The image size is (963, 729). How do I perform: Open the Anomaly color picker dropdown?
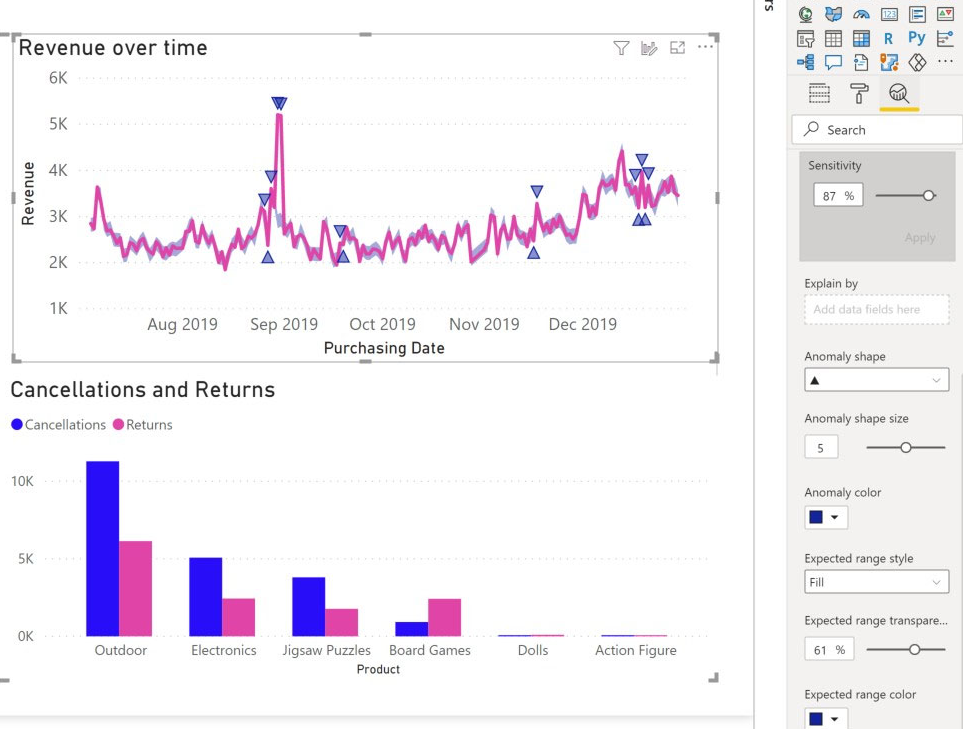[826, 517]
